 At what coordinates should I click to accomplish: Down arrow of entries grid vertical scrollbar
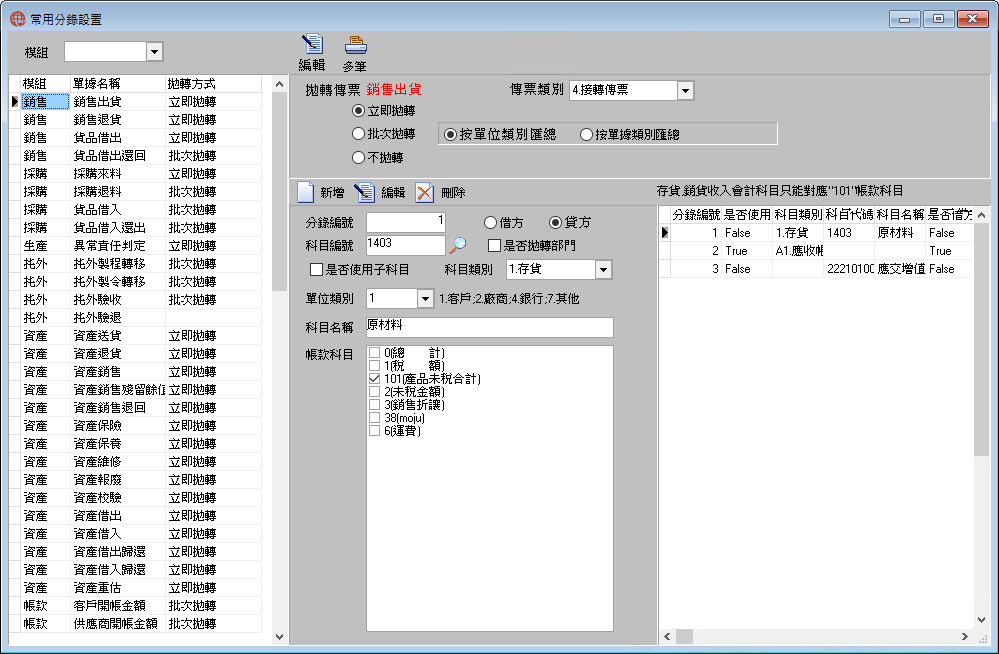(x=981, y=620)
